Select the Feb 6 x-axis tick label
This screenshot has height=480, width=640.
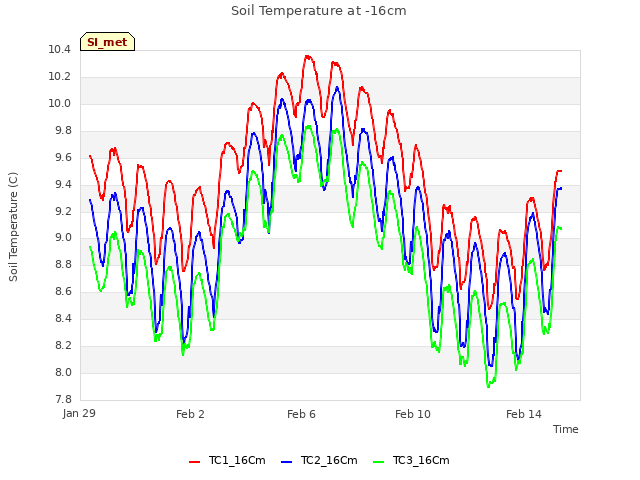tap(301, 414)
